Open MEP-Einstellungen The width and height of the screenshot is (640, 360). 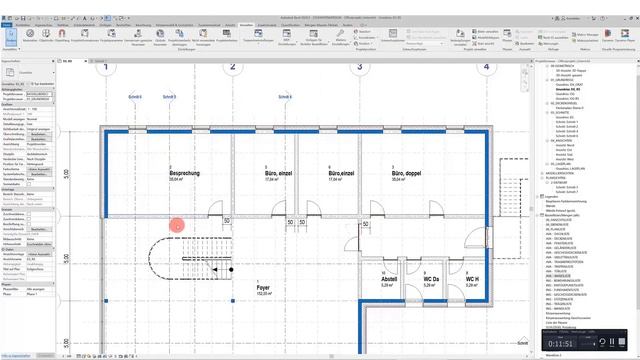(287, 37)
